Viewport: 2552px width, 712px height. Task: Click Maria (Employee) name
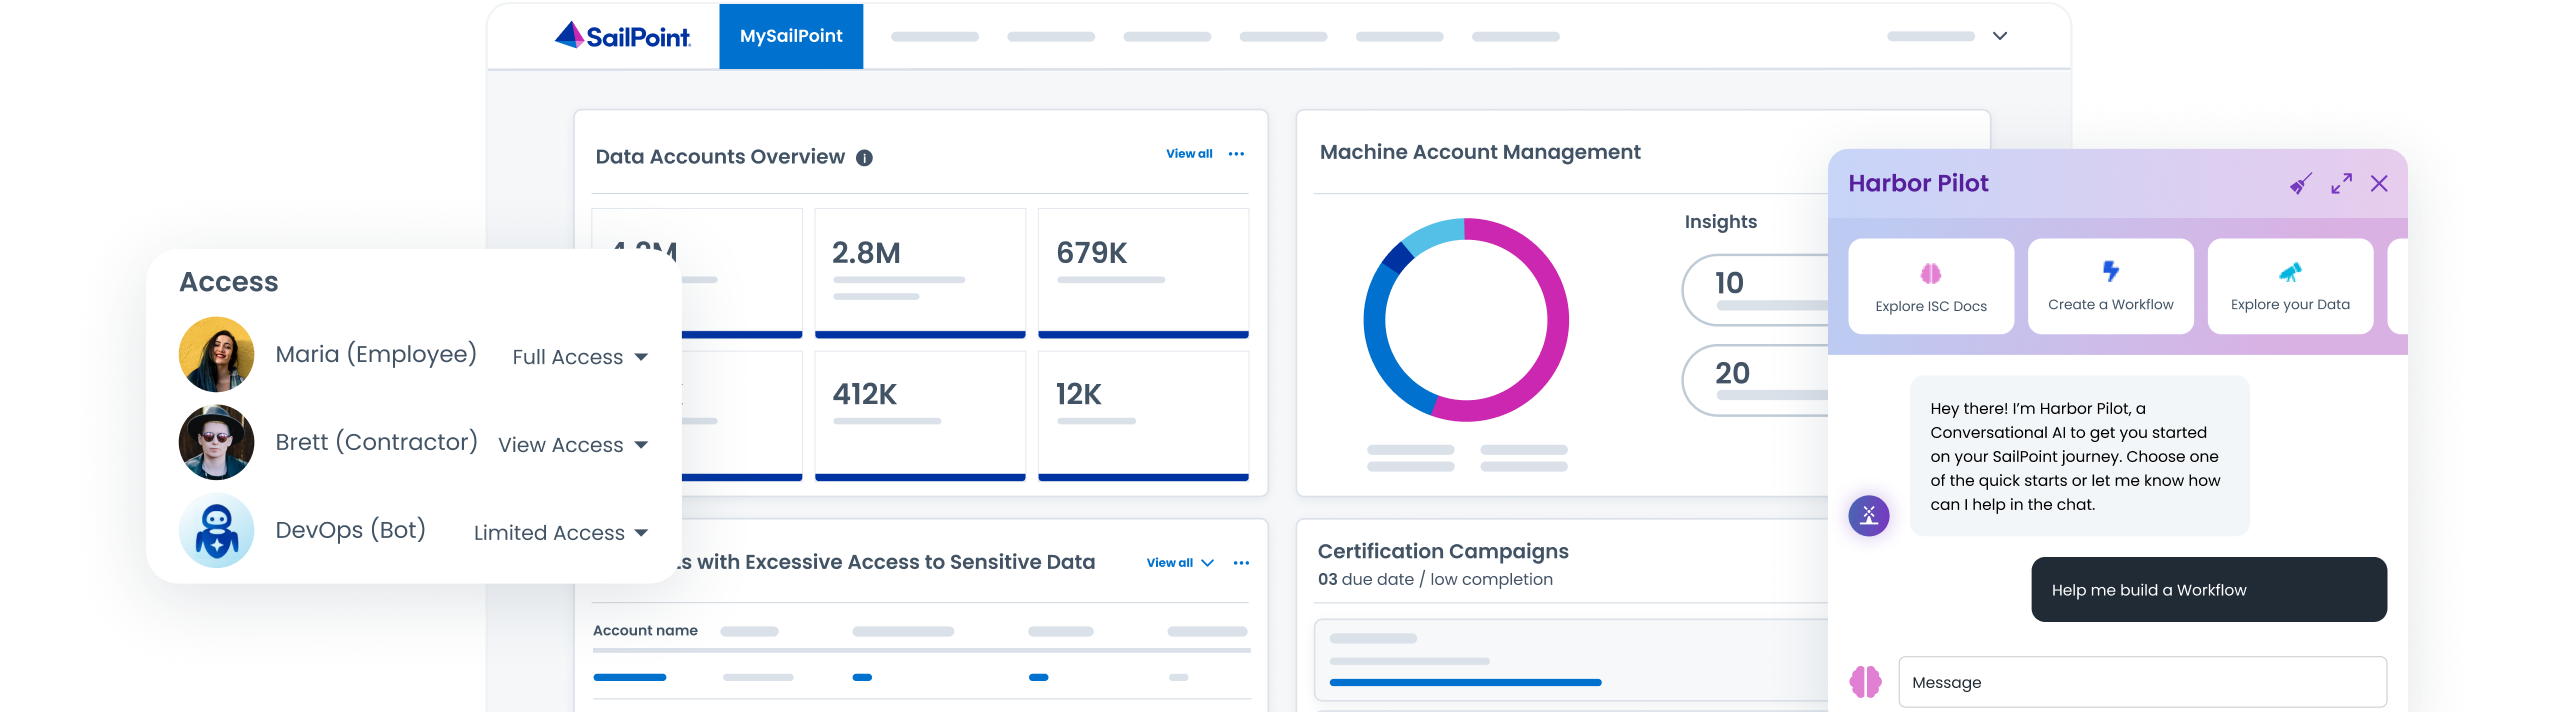click(x=376, y=354)
